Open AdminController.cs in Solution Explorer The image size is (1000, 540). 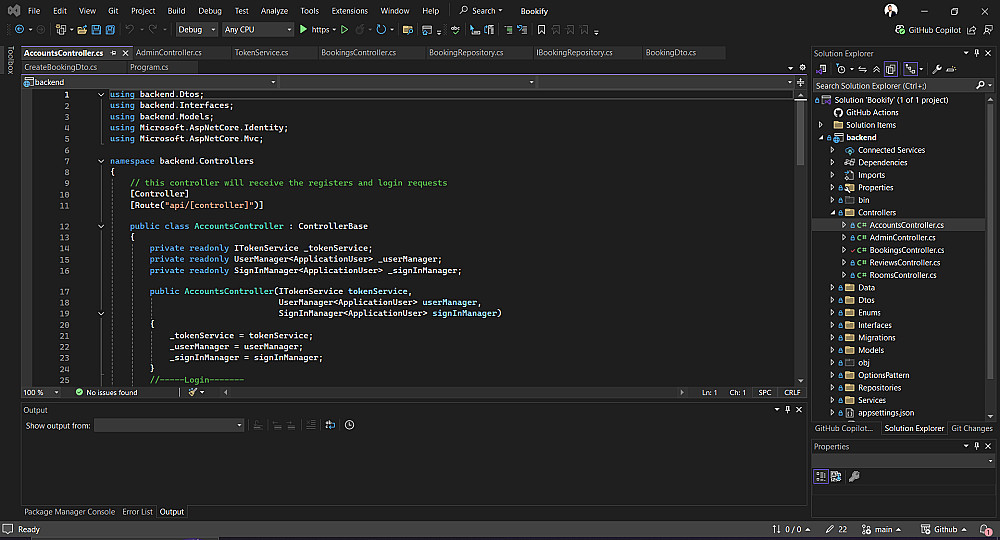tap(902, 238)
